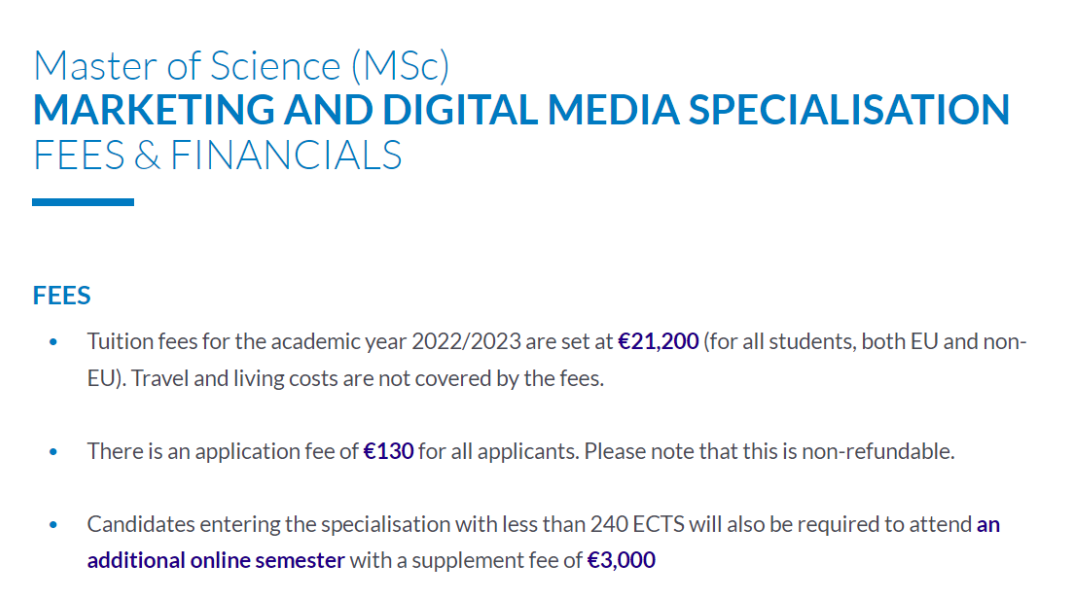Click the Marketing and Digital Media Specialisation heading
This screenshot has width=1074, height=597.
coord(521,110)
